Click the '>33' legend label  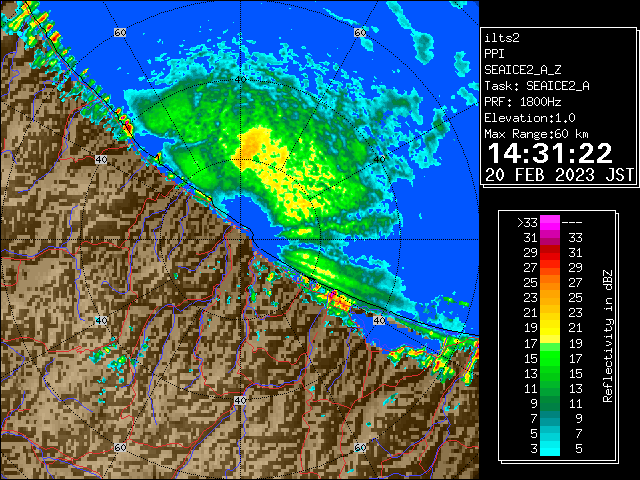527,223
